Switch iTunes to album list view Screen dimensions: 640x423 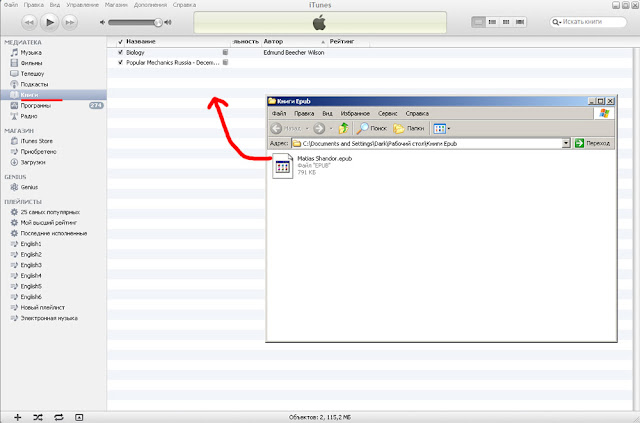tap(492, 22)
